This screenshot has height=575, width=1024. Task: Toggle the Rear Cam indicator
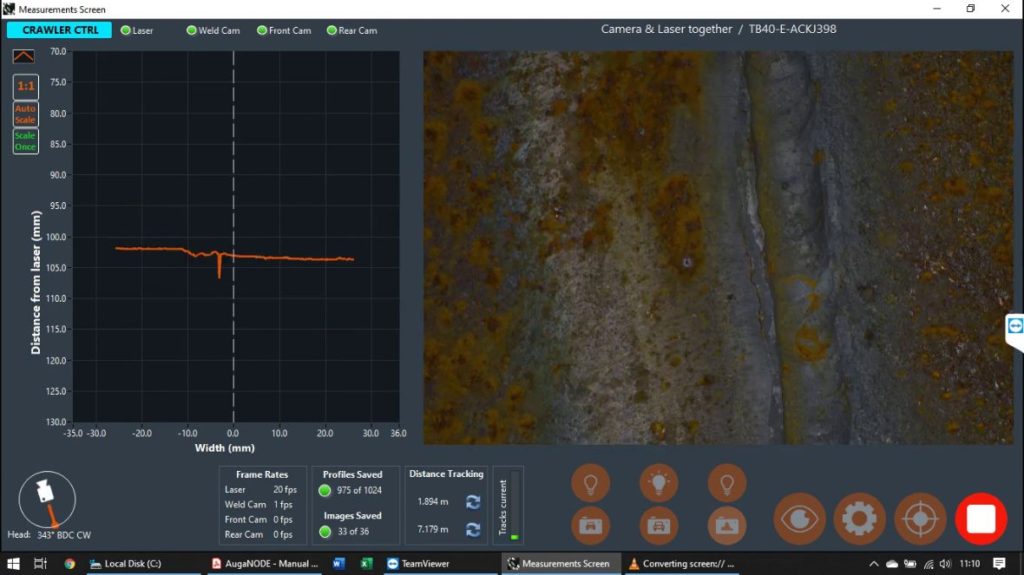click(331, 30)
